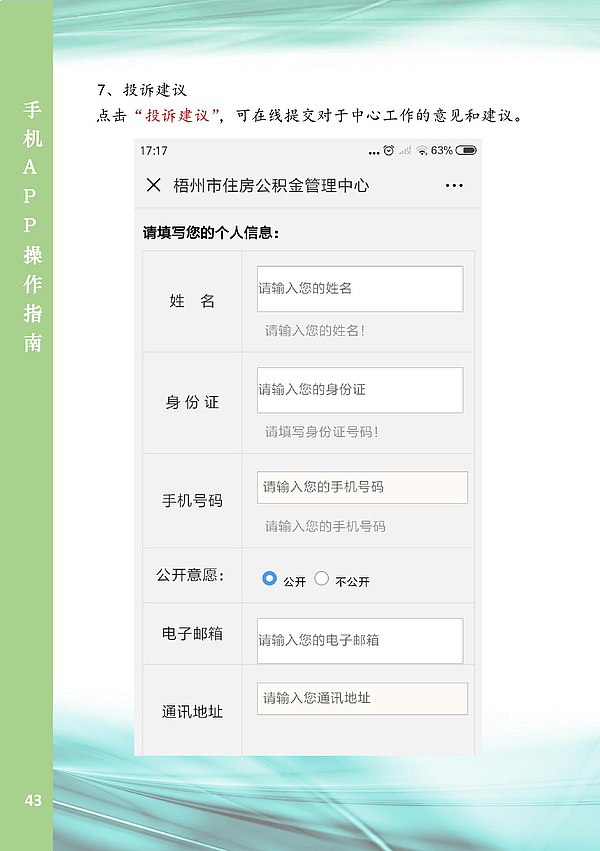This screenshot has height=851, width=600.
Task: Tap the cellular signal bars icon
Action: click(x=404, y=151)
